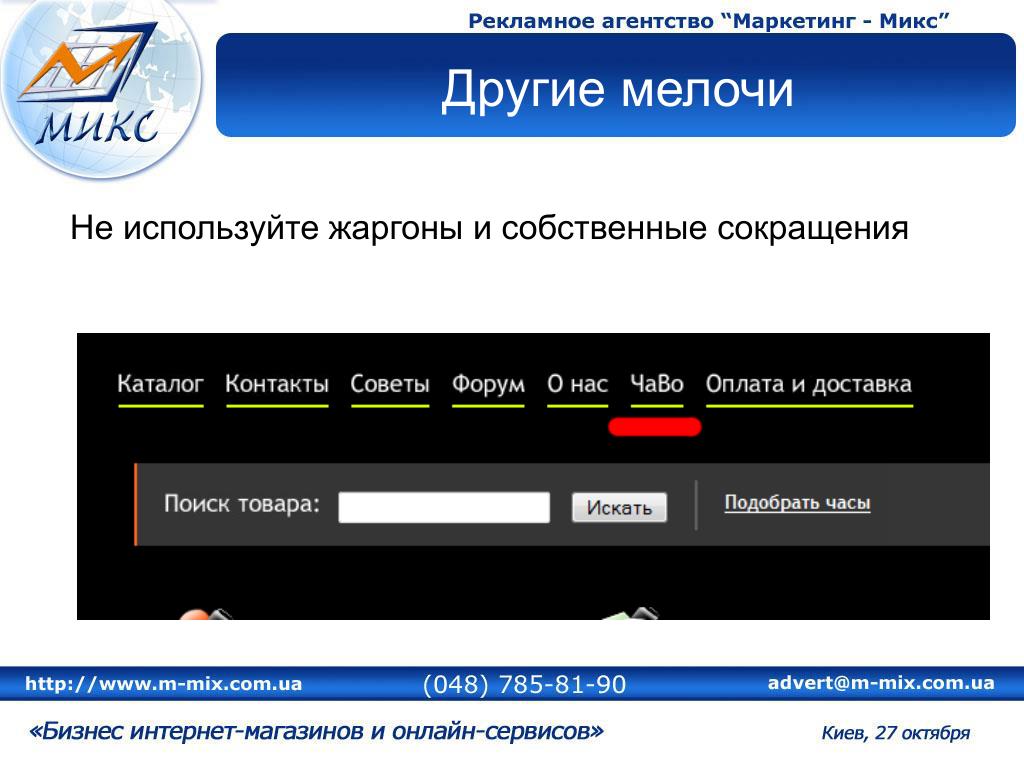Open the Форум menu link

click(x=488, y=384)
